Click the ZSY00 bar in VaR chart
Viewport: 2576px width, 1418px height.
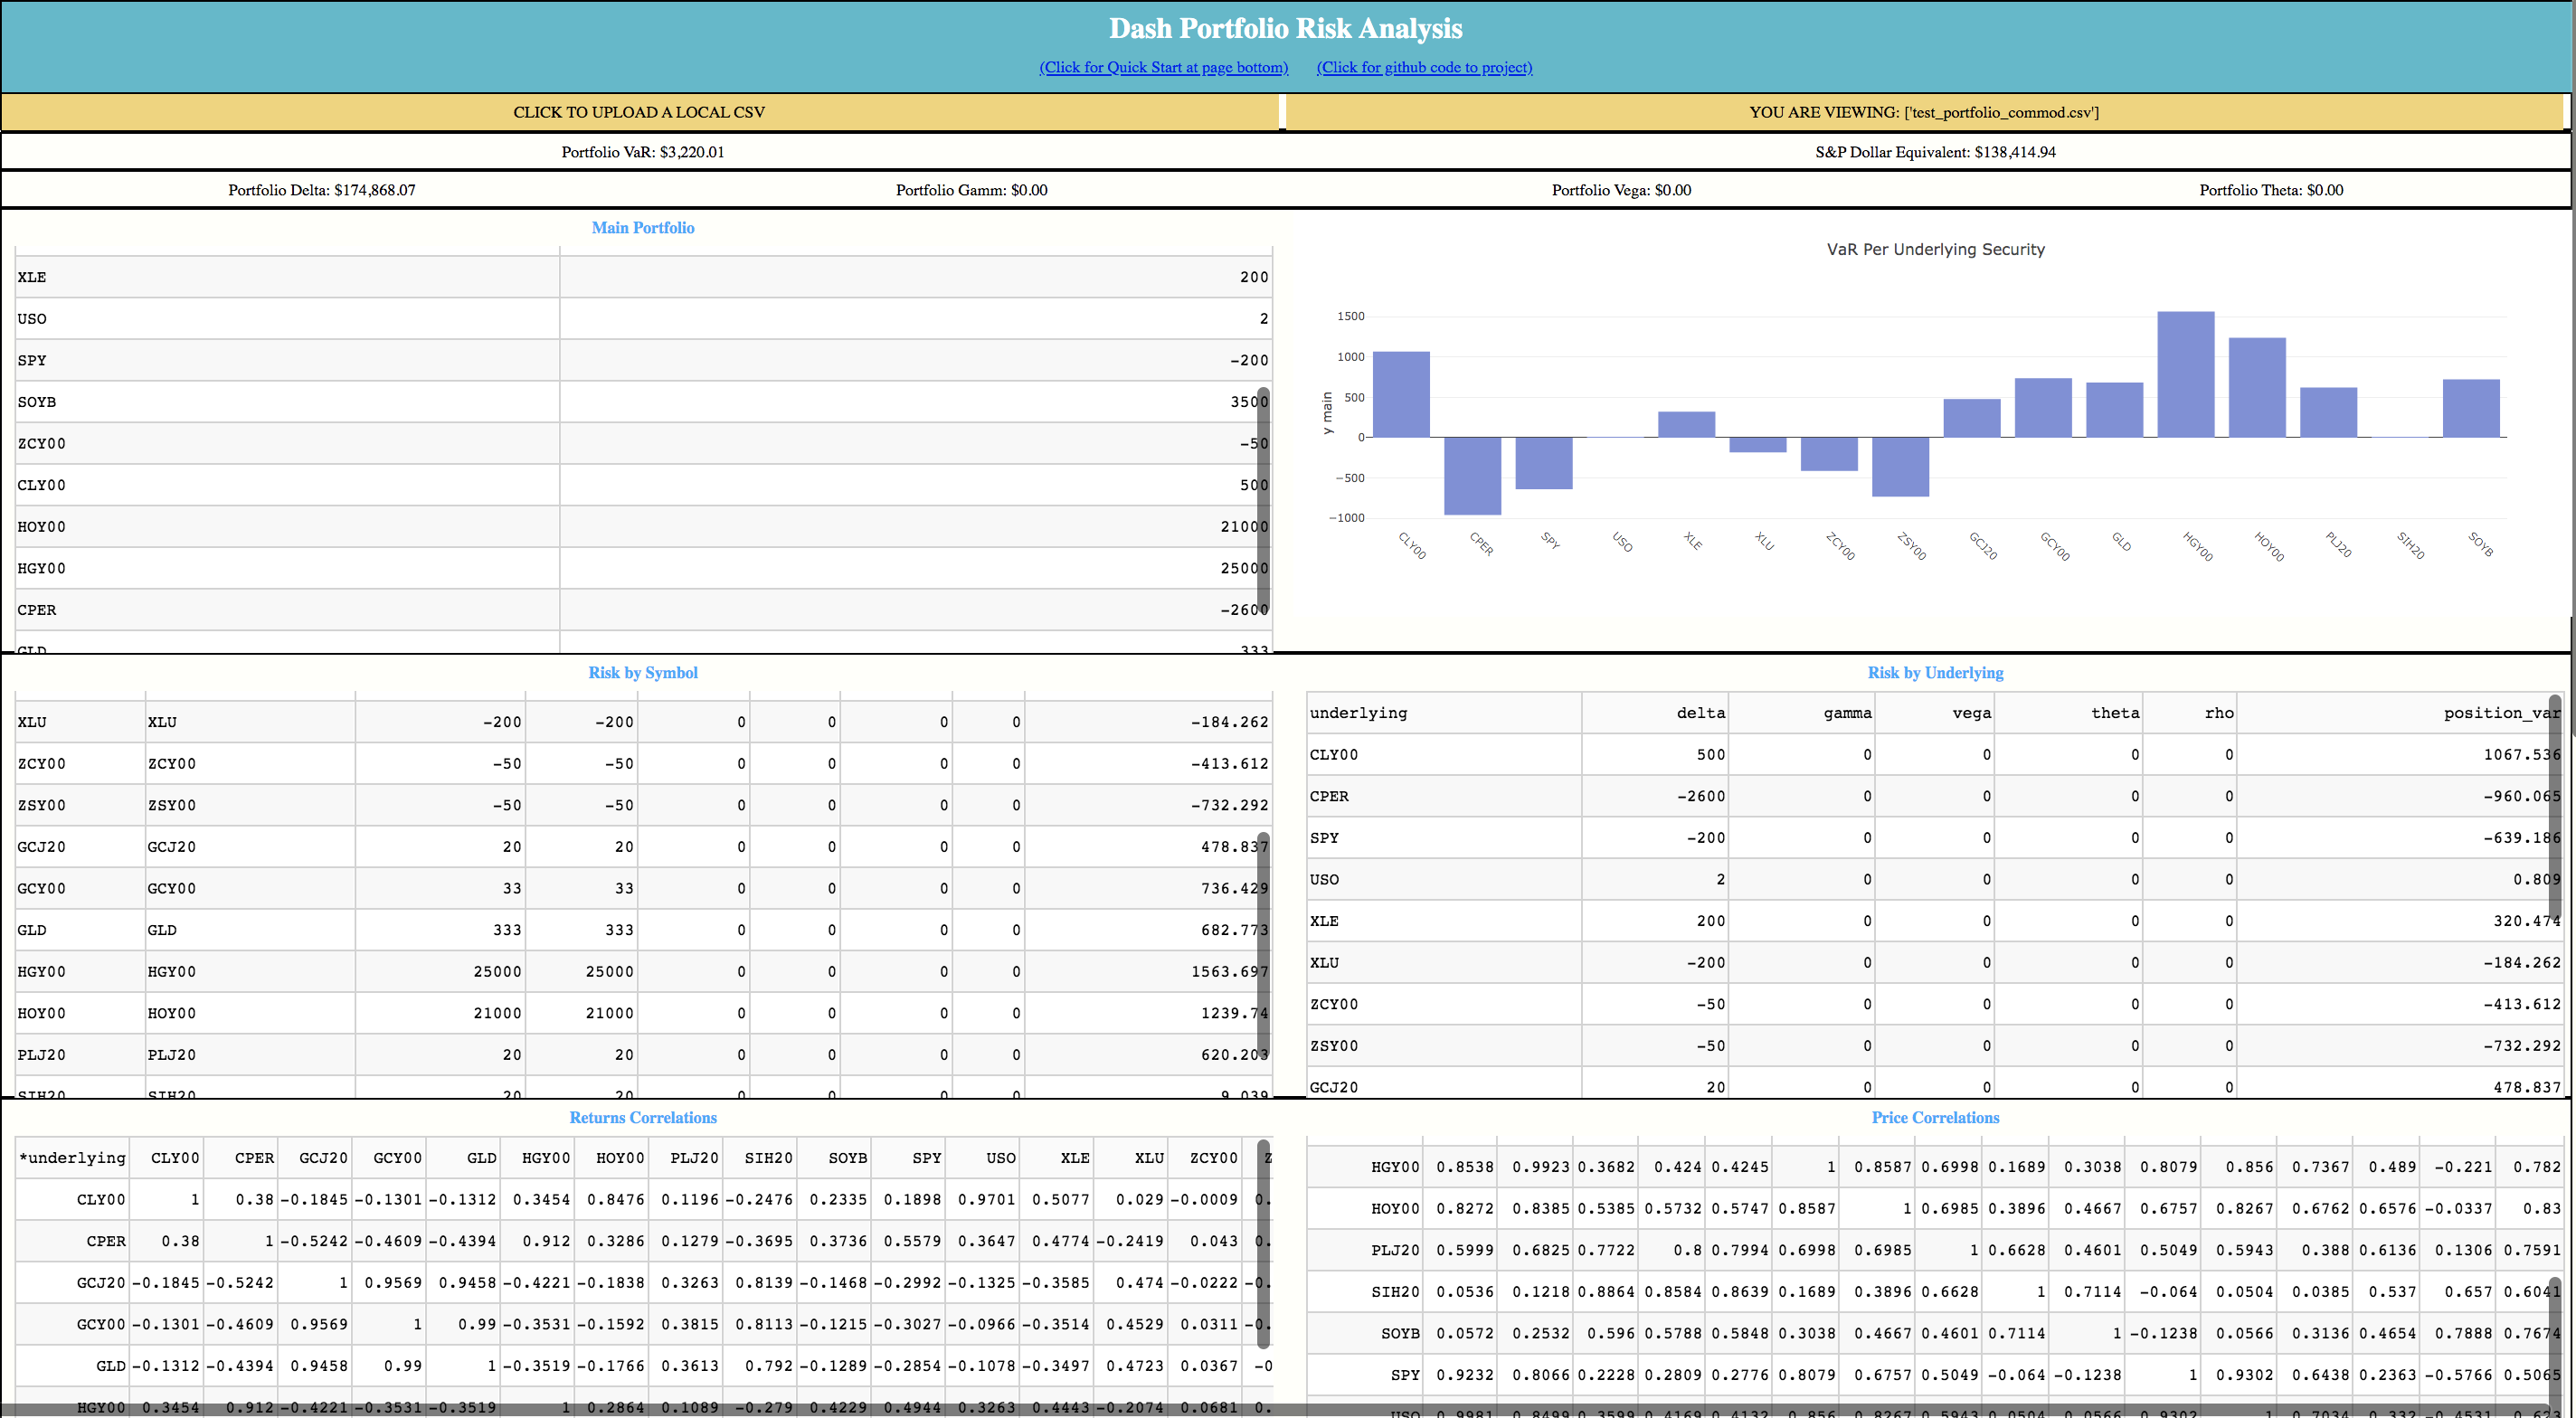[x=1900, y=466]
